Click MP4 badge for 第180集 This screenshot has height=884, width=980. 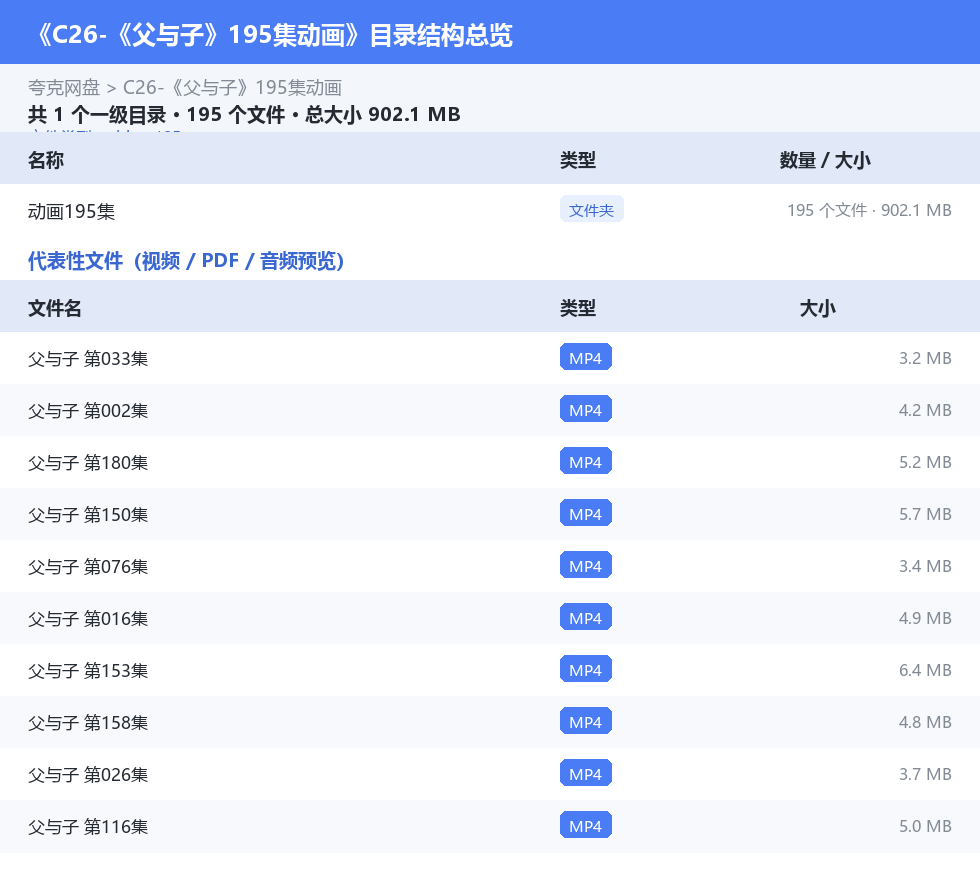586,461
